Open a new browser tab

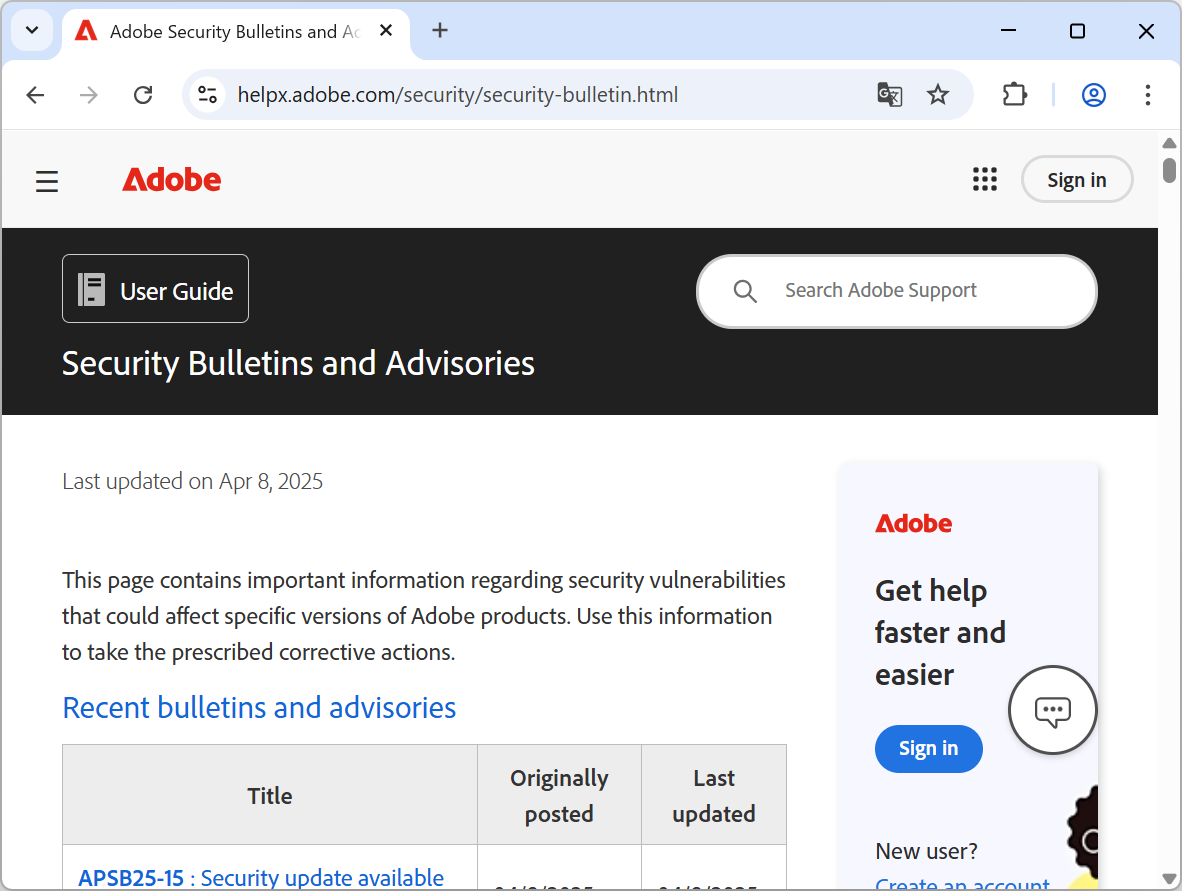point(440,31)
